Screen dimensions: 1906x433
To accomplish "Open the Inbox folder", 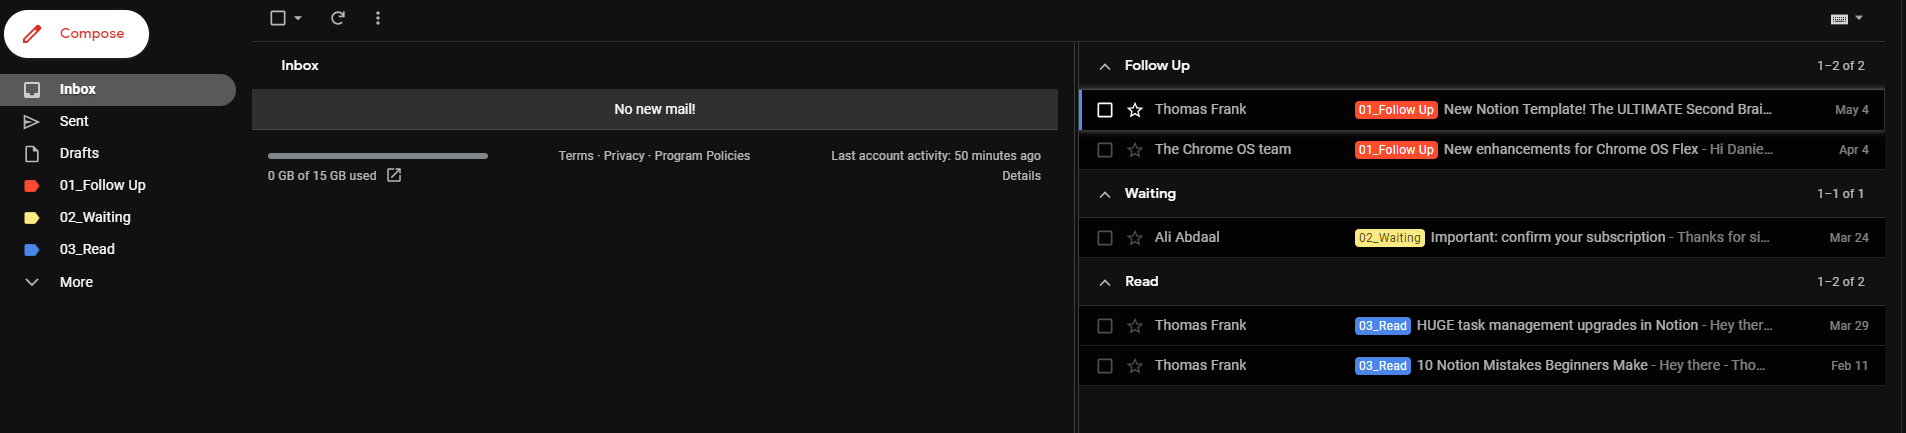I will coord(118,89).
